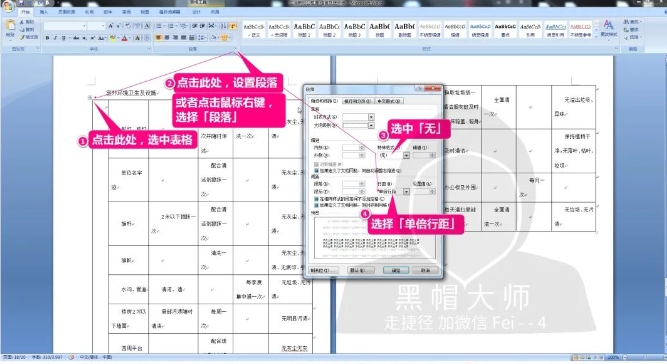Open the Paragraph group dialog launcher

point(235,49)
